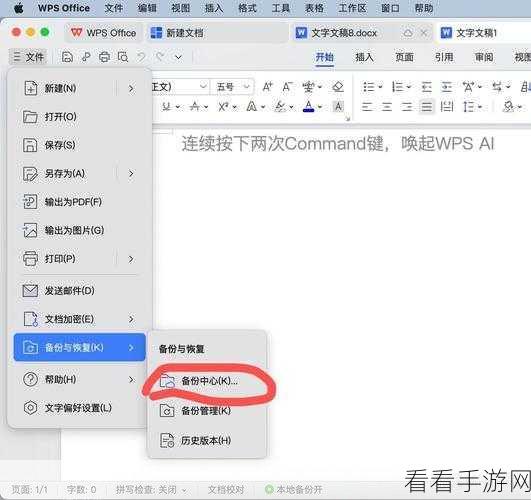
Task: Expand the 帮助(H) submenu arrow in File menu
Action: coord(131,379)
